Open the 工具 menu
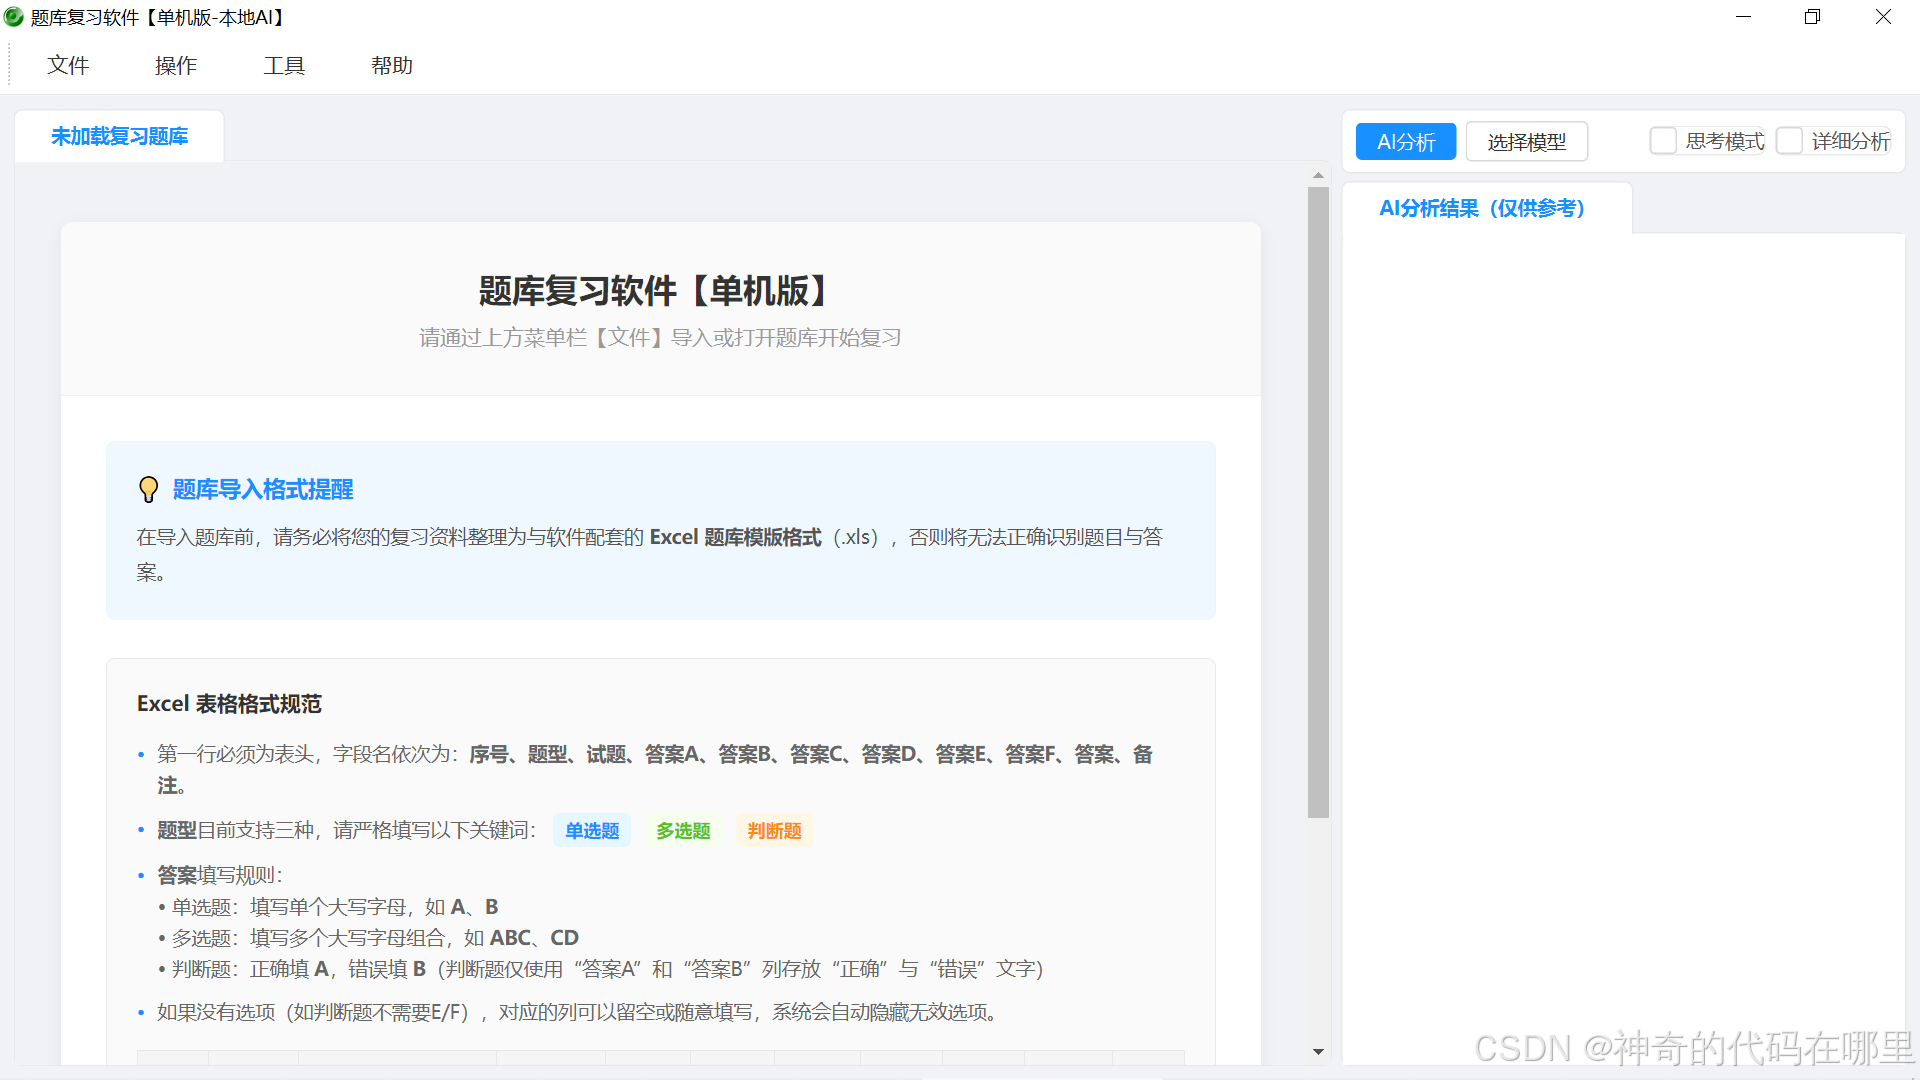This screenshot has width=1920, height=1080. click(284, 65)
